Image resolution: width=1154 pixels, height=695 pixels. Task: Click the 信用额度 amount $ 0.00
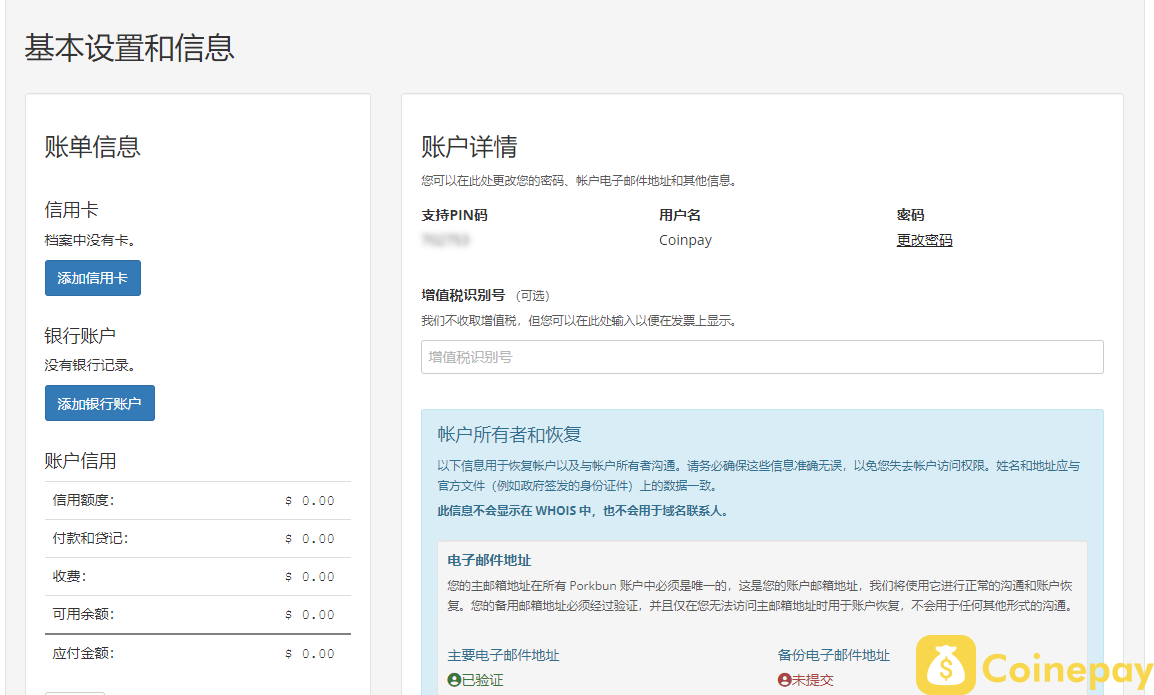[x=310, y=501]
